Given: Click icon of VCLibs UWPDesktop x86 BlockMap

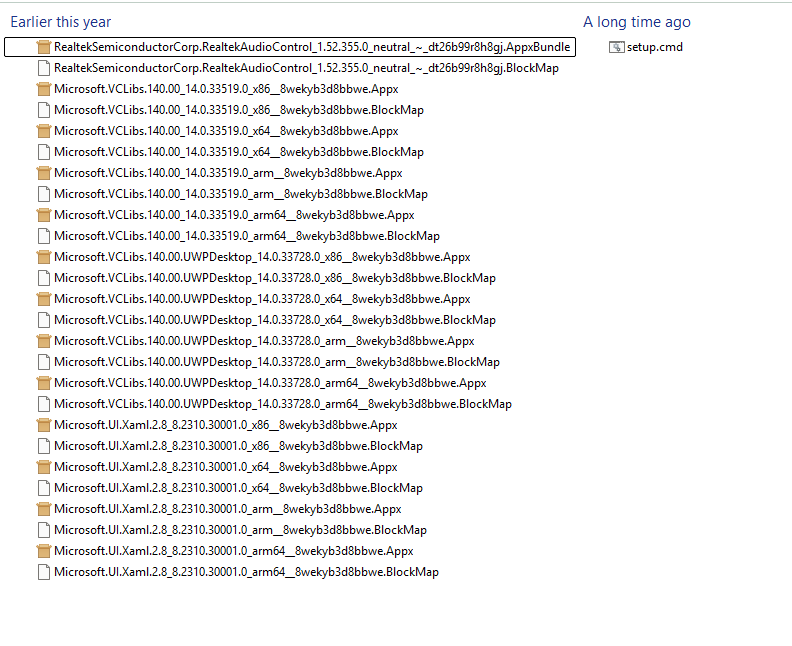Looking at the screenshot, I should coord(44,278).
